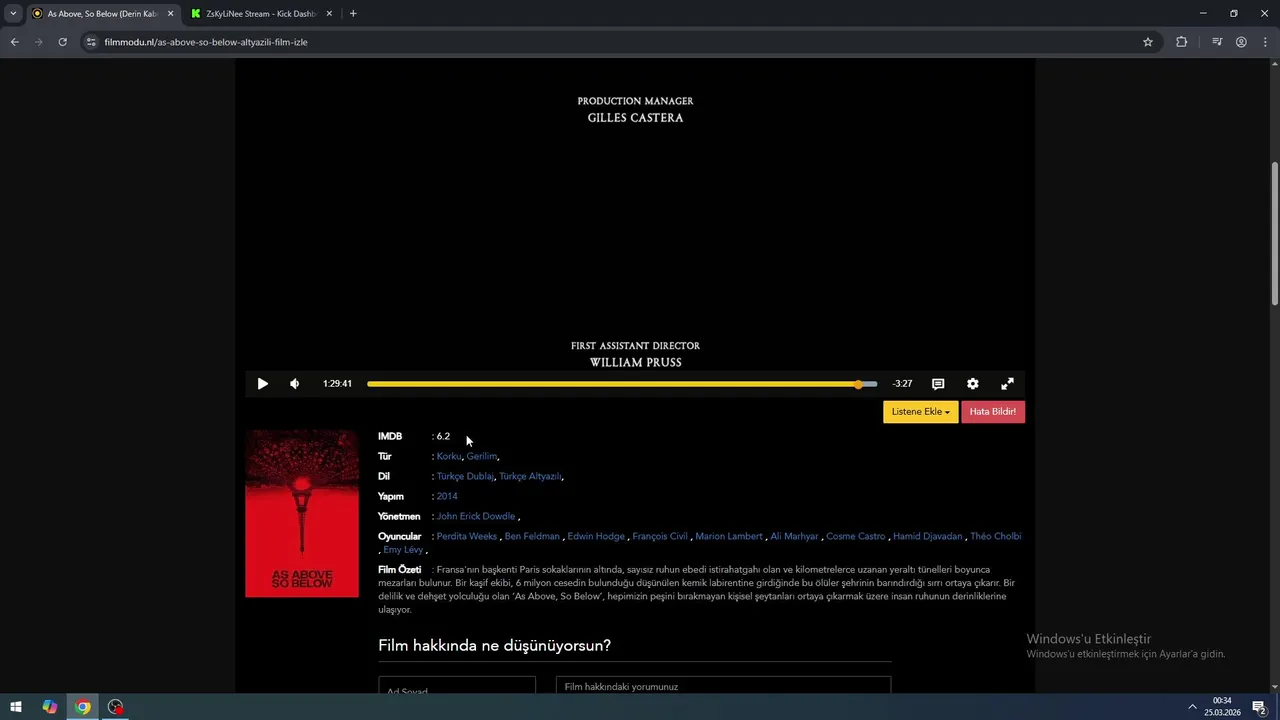Screen dimensions: 1280x720
Task: Go back to the previous page
Action: tap(14, 42)
